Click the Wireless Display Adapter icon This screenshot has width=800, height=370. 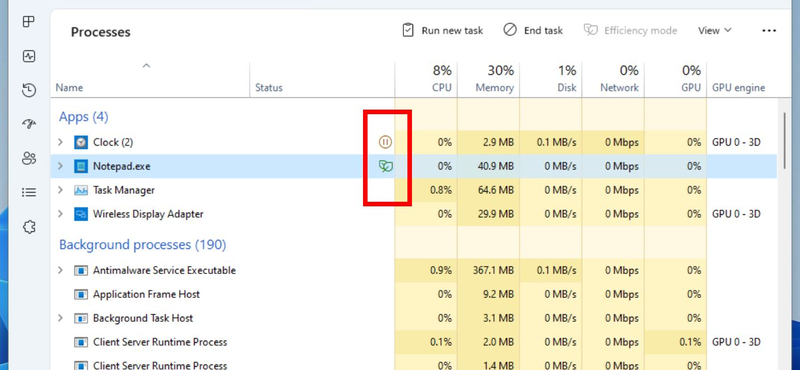coord(81,214)
